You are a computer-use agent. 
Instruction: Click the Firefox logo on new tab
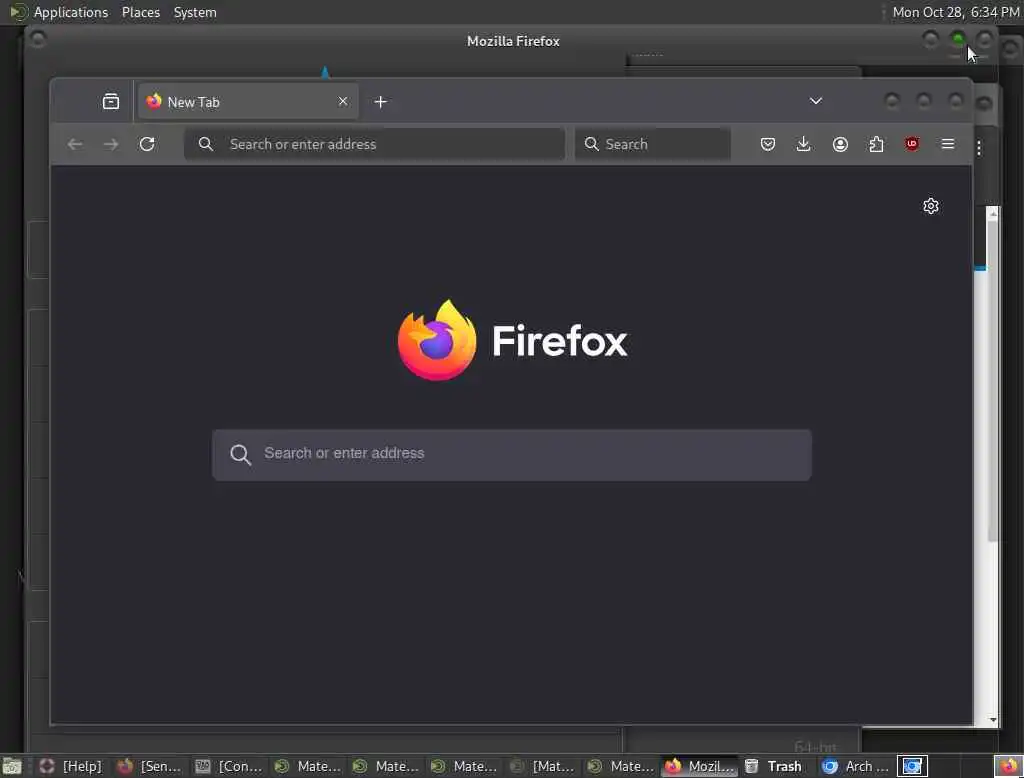point(437,340)
